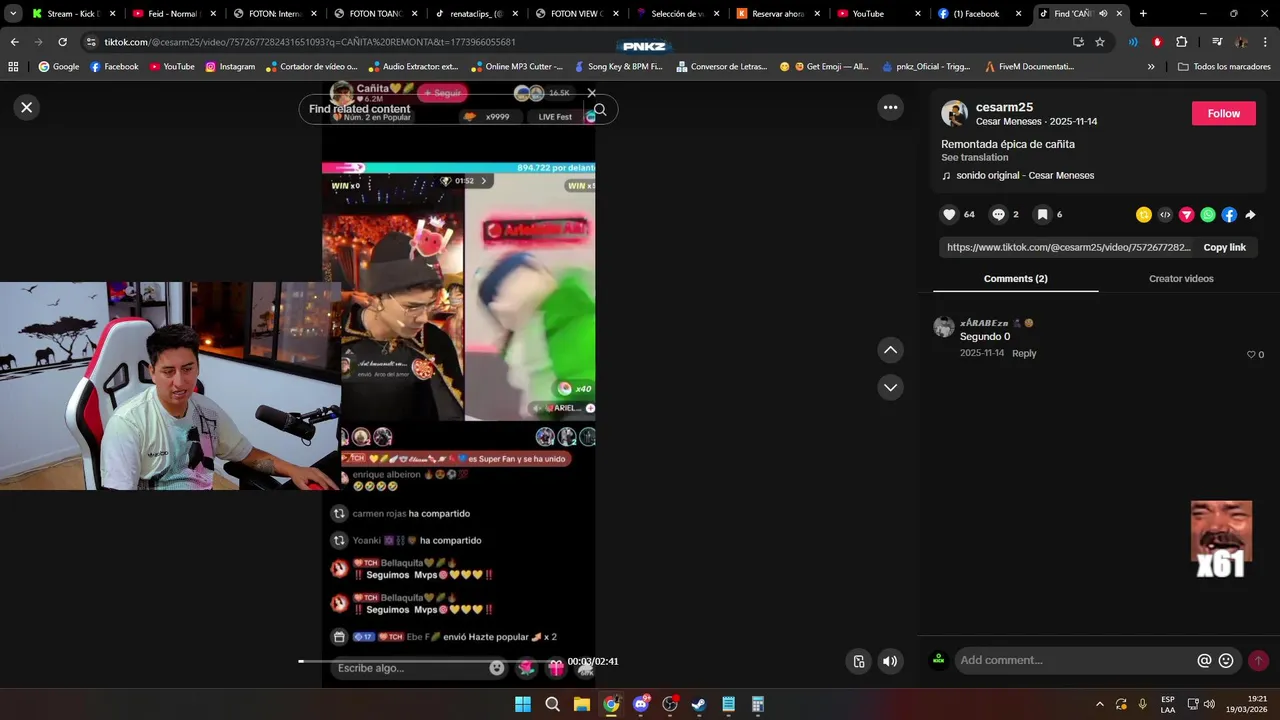
Task: Close the TikTok video viewer with the X
Action: pos(27,107)
